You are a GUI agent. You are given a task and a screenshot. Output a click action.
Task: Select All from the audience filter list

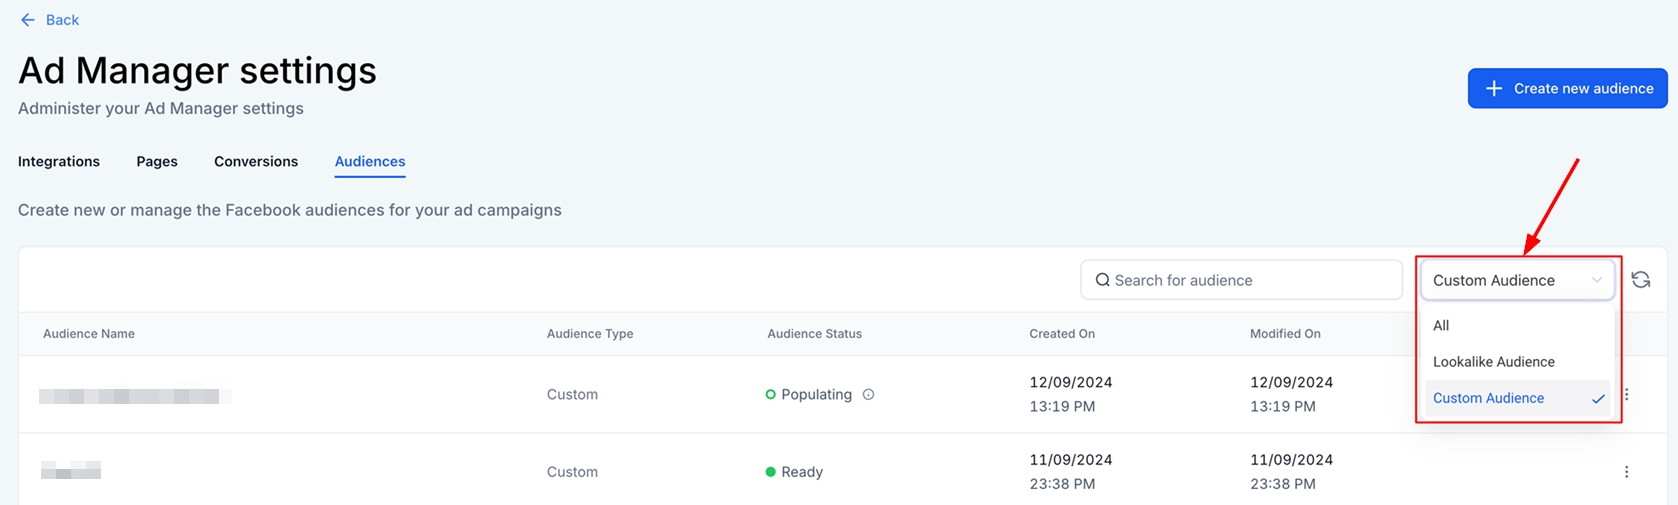tap(1441, 326)
